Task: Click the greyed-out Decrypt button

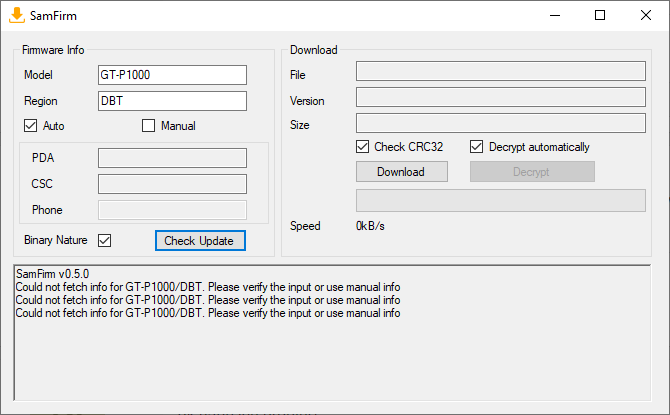Action: coord(532,171)
